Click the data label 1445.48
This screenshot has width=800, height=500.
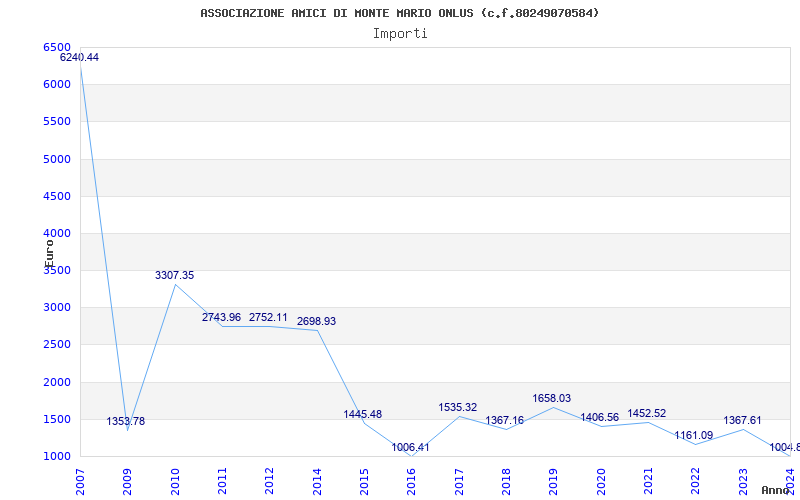point(363,414)
